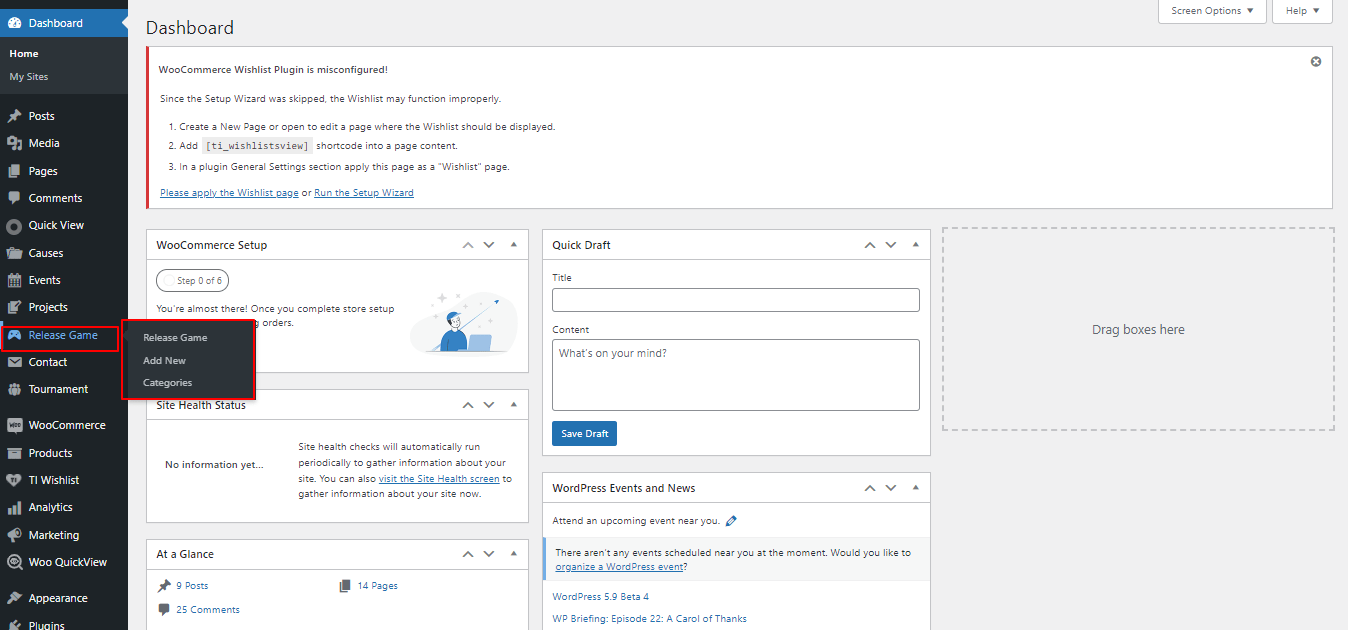The width and height of the screenshot is (1348, 630).
Task: Click the Release Game controller icon
Action: click(14, 335)
